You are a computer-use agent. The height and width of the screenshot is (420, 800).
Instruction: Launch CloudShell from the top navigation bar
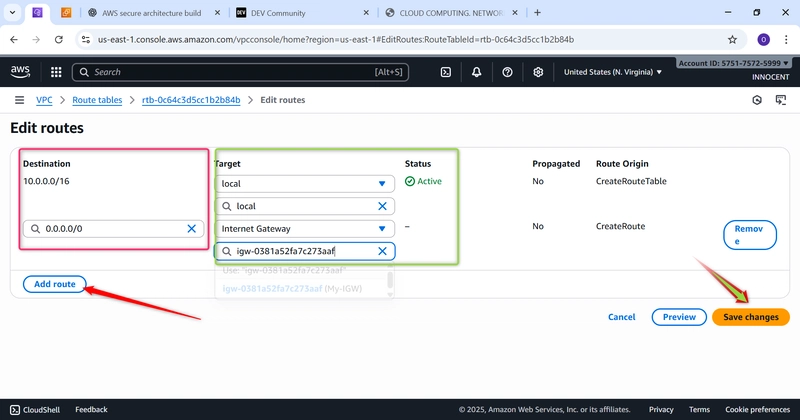coord(445,72)
